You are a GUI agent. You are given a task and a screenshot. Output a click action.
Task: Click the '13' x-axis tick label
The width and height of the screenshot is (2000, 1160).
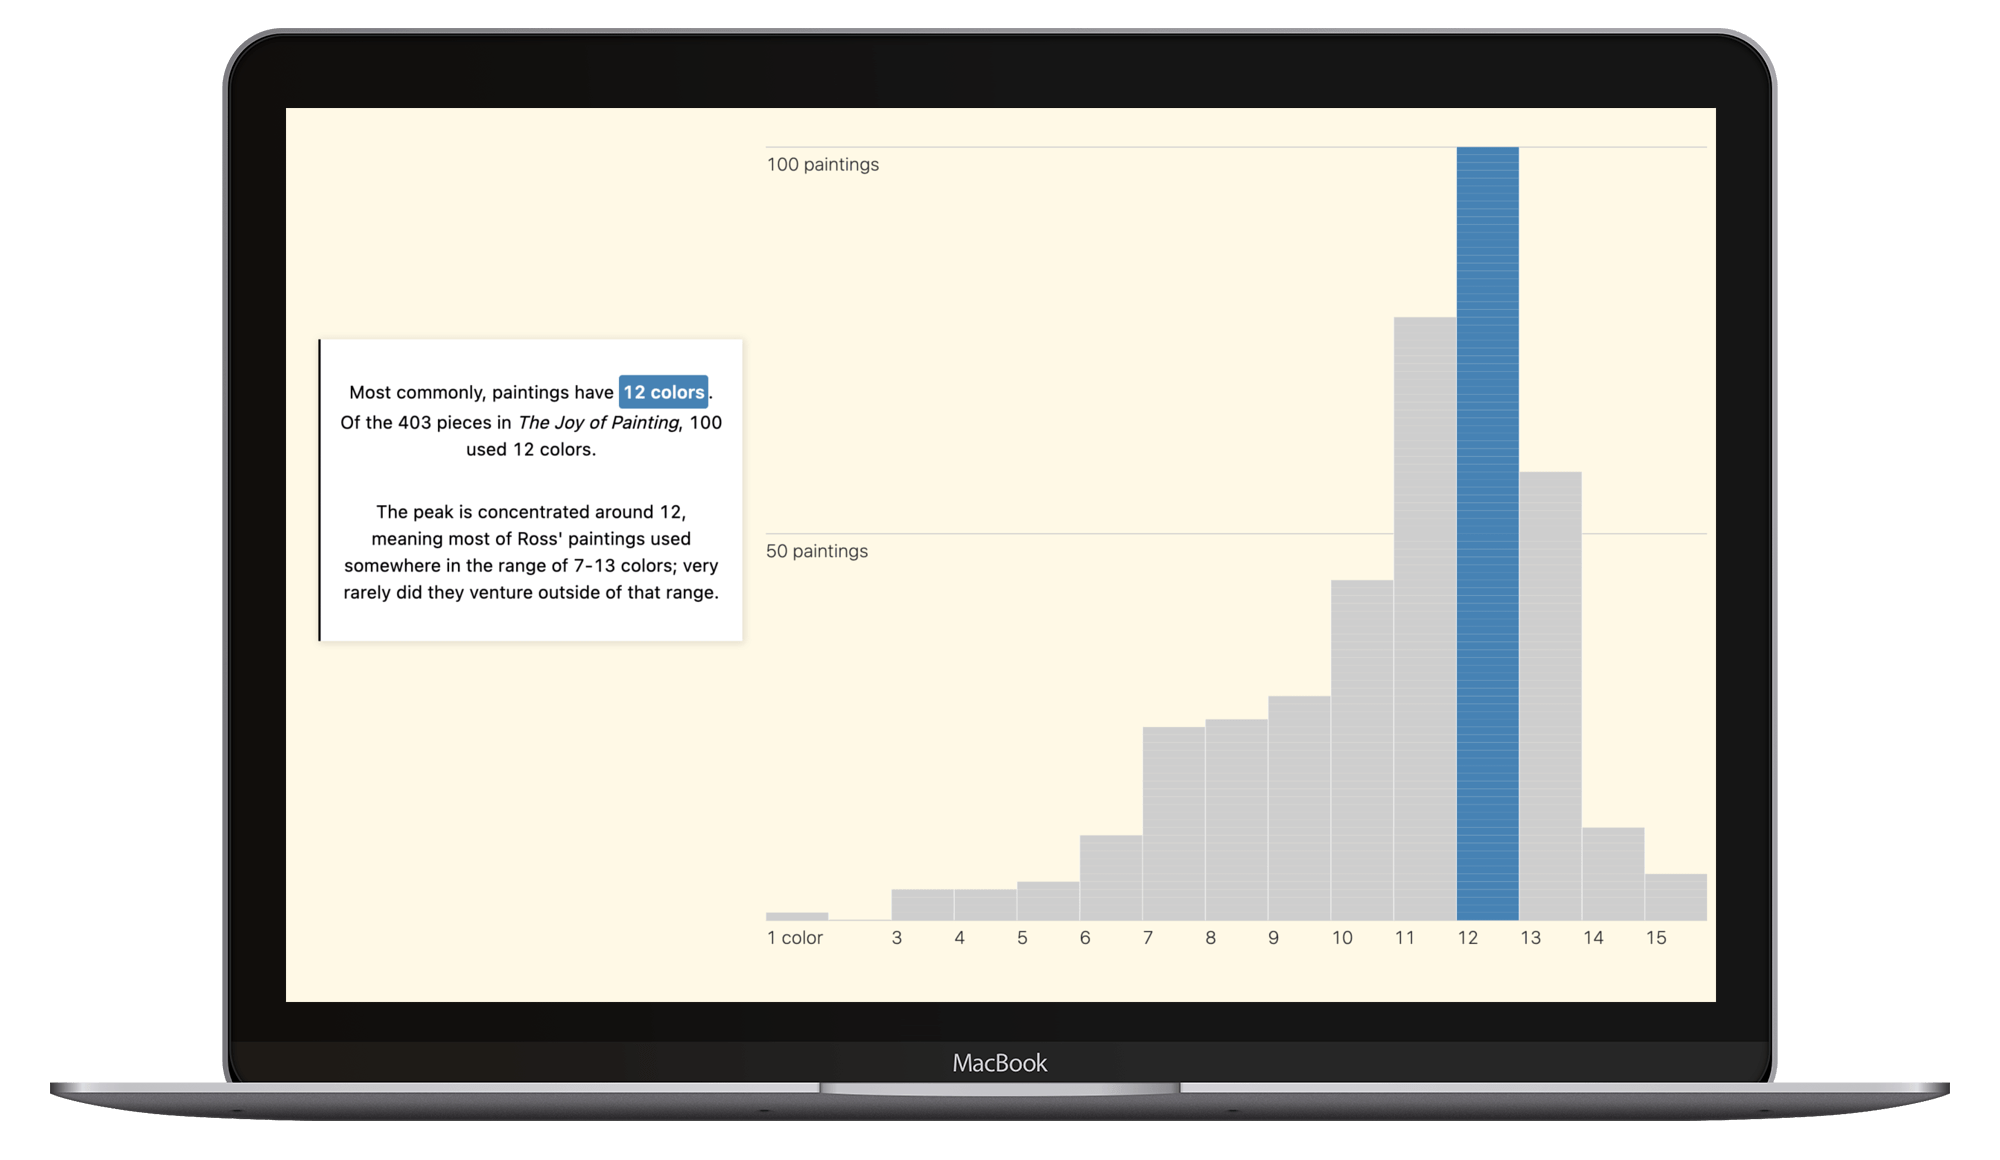1531,938
